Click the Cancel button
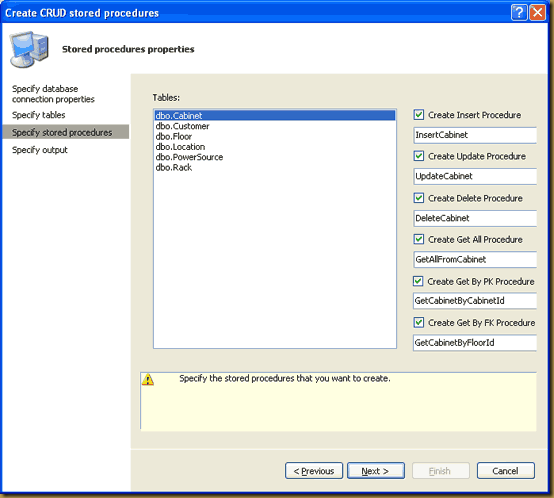The height and width of the screenshot is (498, 554). pyautogui.click(x=506, y=471)
